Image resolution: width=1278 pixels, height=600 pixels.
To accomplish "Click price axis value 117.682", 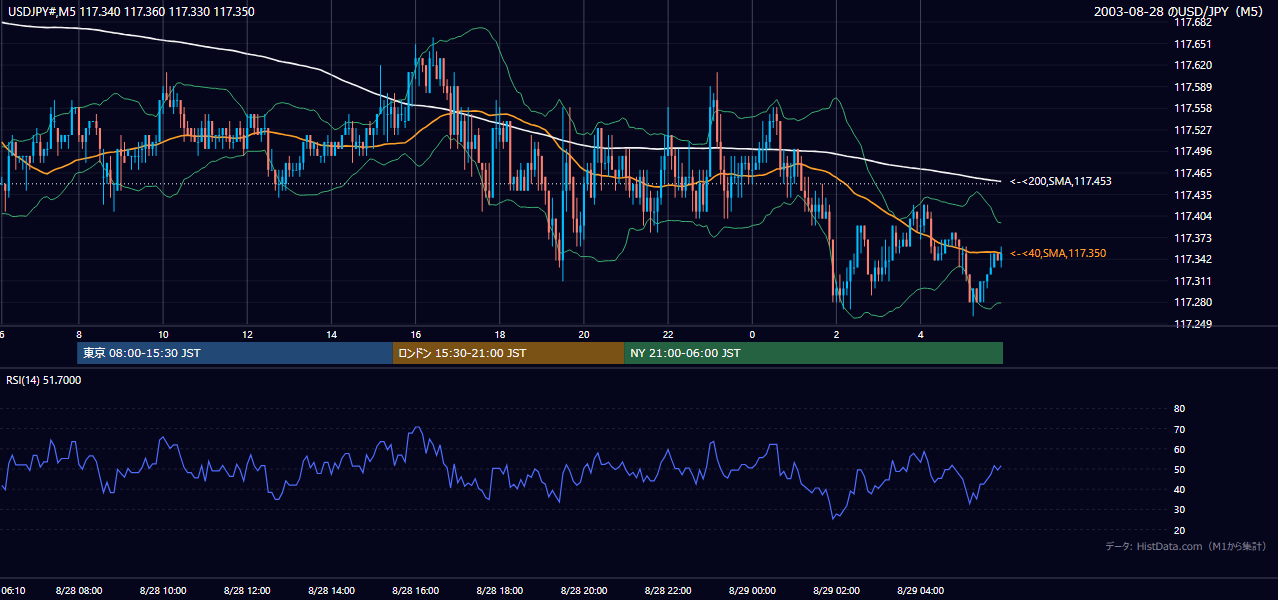I will (x=1193, y=22).
